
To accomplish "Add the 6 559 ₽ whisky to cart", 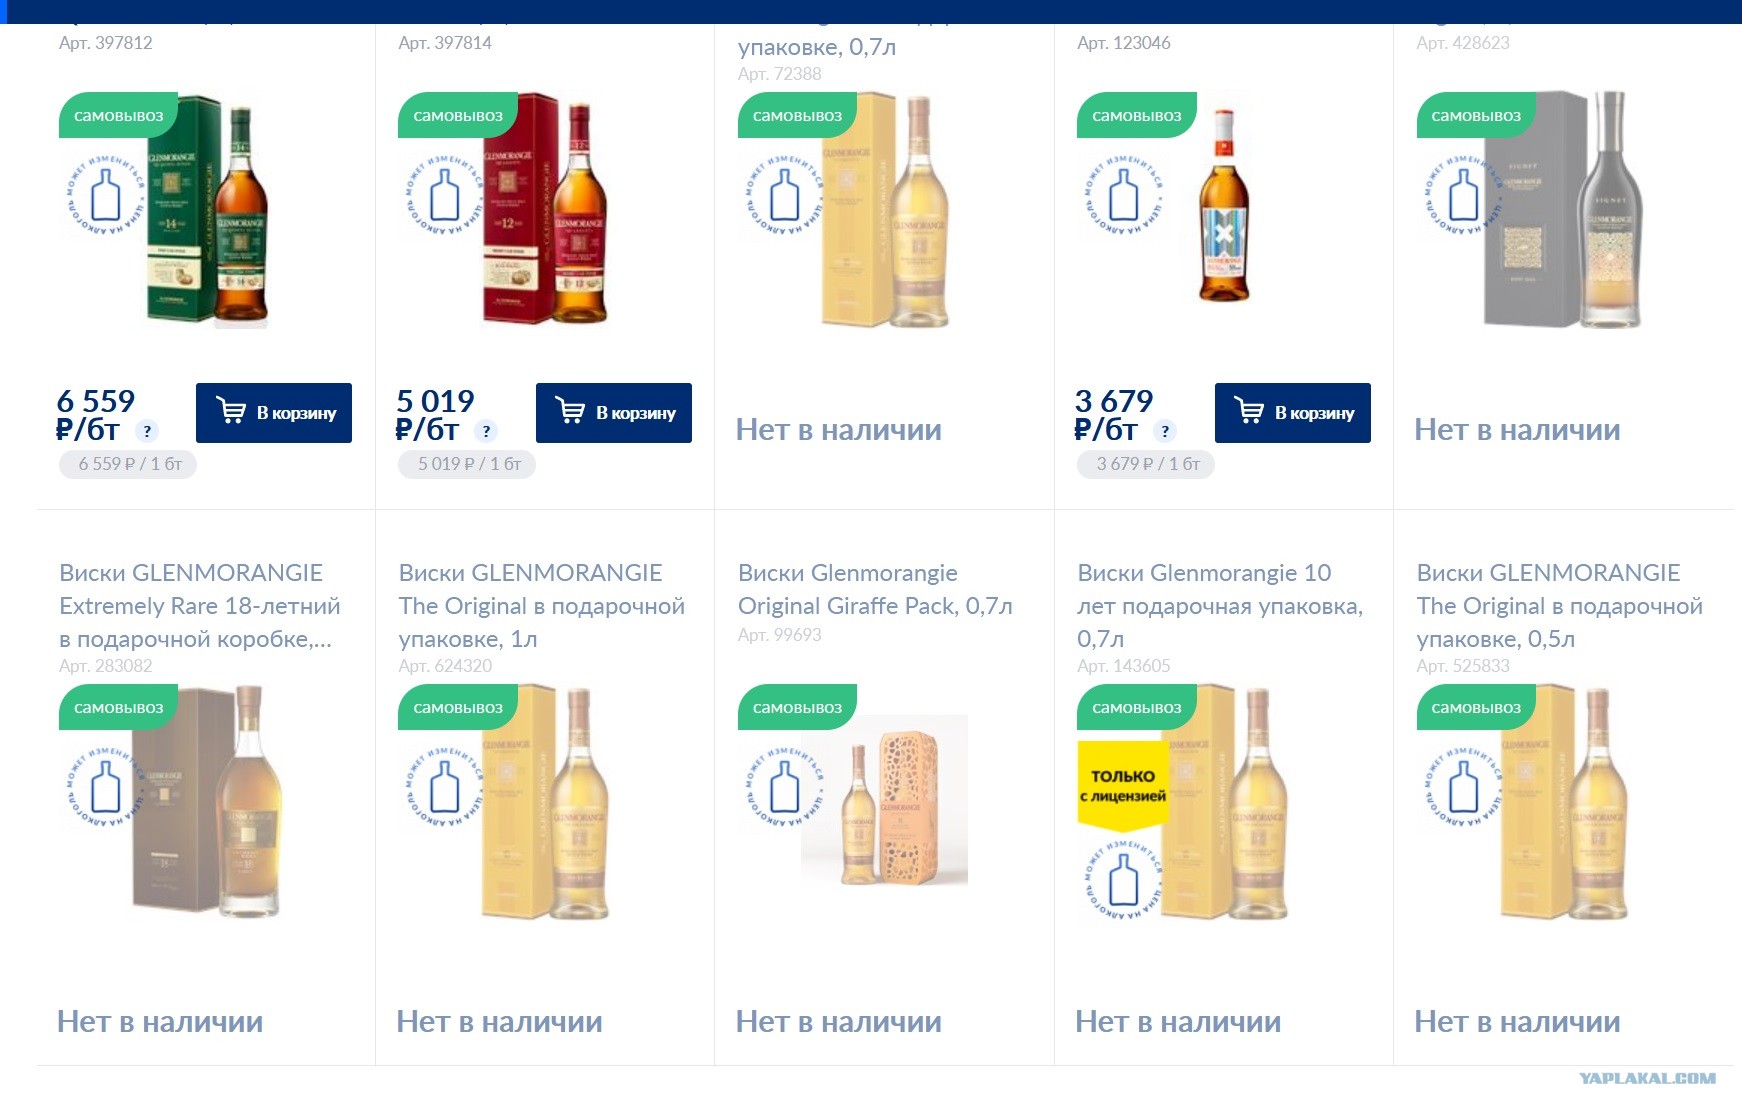I will point(274,413).
